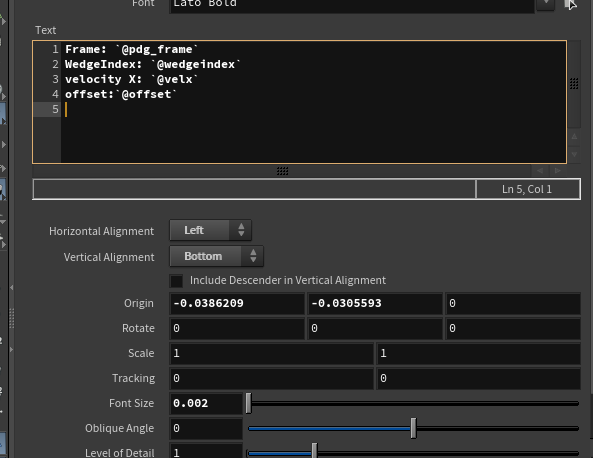
Task: Click the Font field showing Lato Bold
Action: pyautogui.click(x=352, y=5)
